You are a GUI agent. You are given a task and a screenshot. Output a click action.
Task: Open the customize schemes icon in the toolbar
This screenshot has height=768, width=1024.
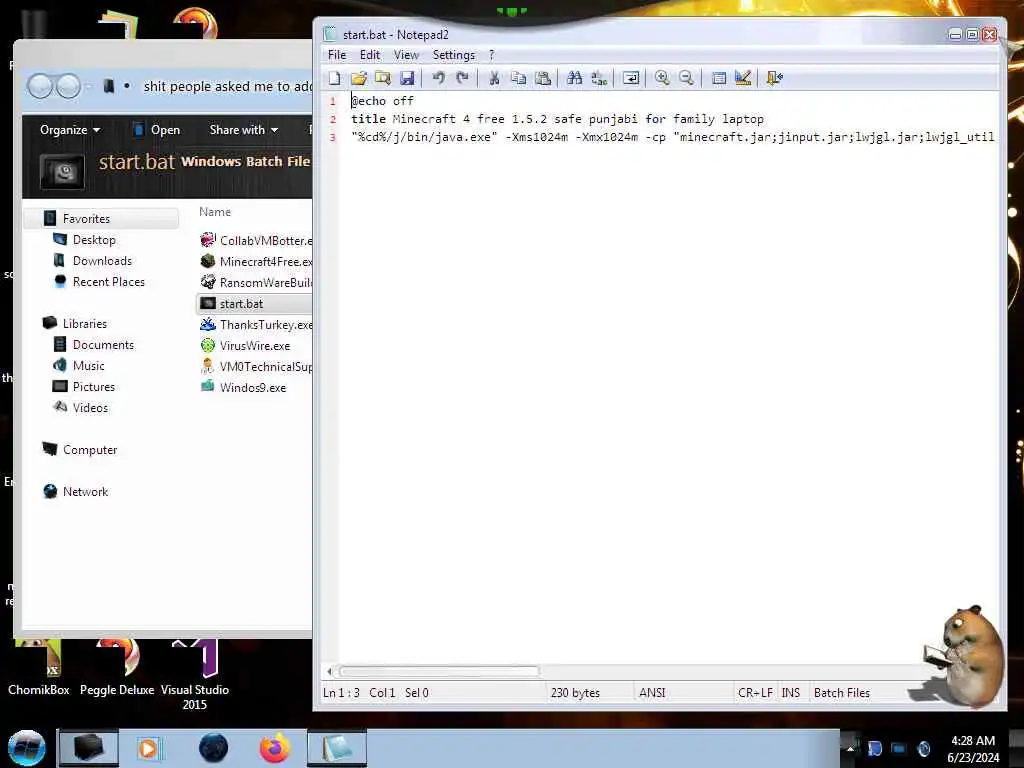pyautogui.click(x=743, y=78)
